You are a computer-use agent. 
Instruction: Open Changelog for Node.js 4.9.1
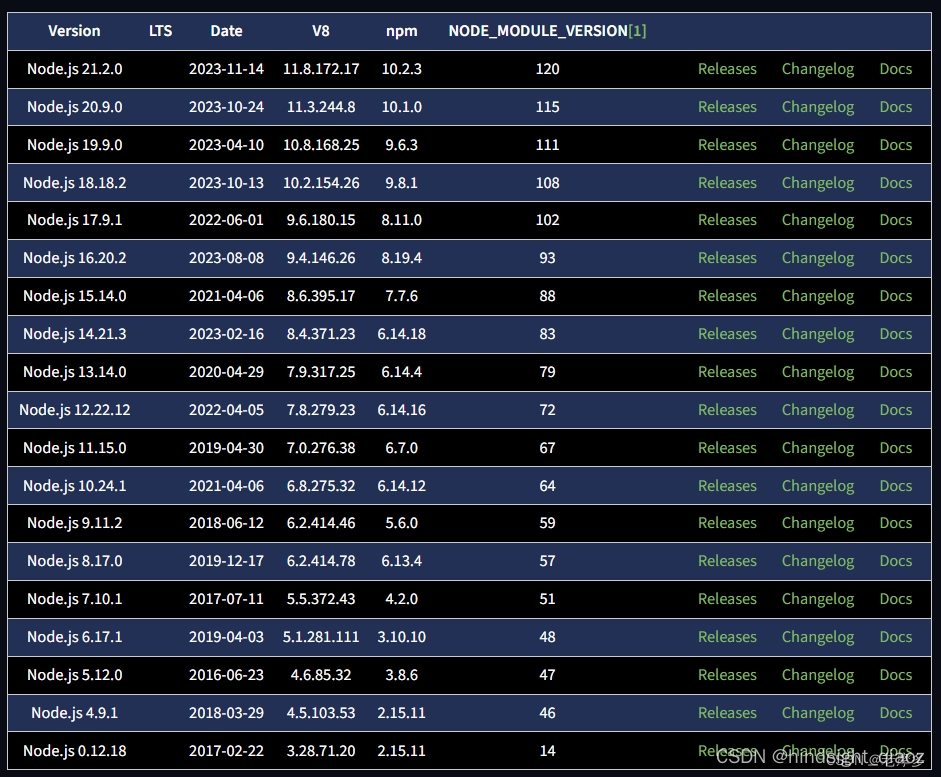817,713
